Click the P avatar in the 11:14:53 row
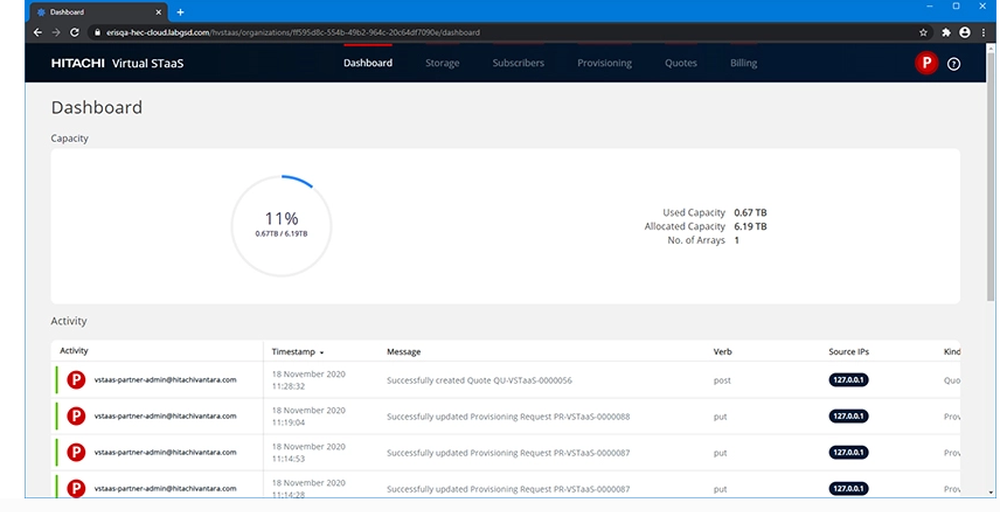Image resolution: width=1000 pixels, height=512 pixels. point(77,453)
